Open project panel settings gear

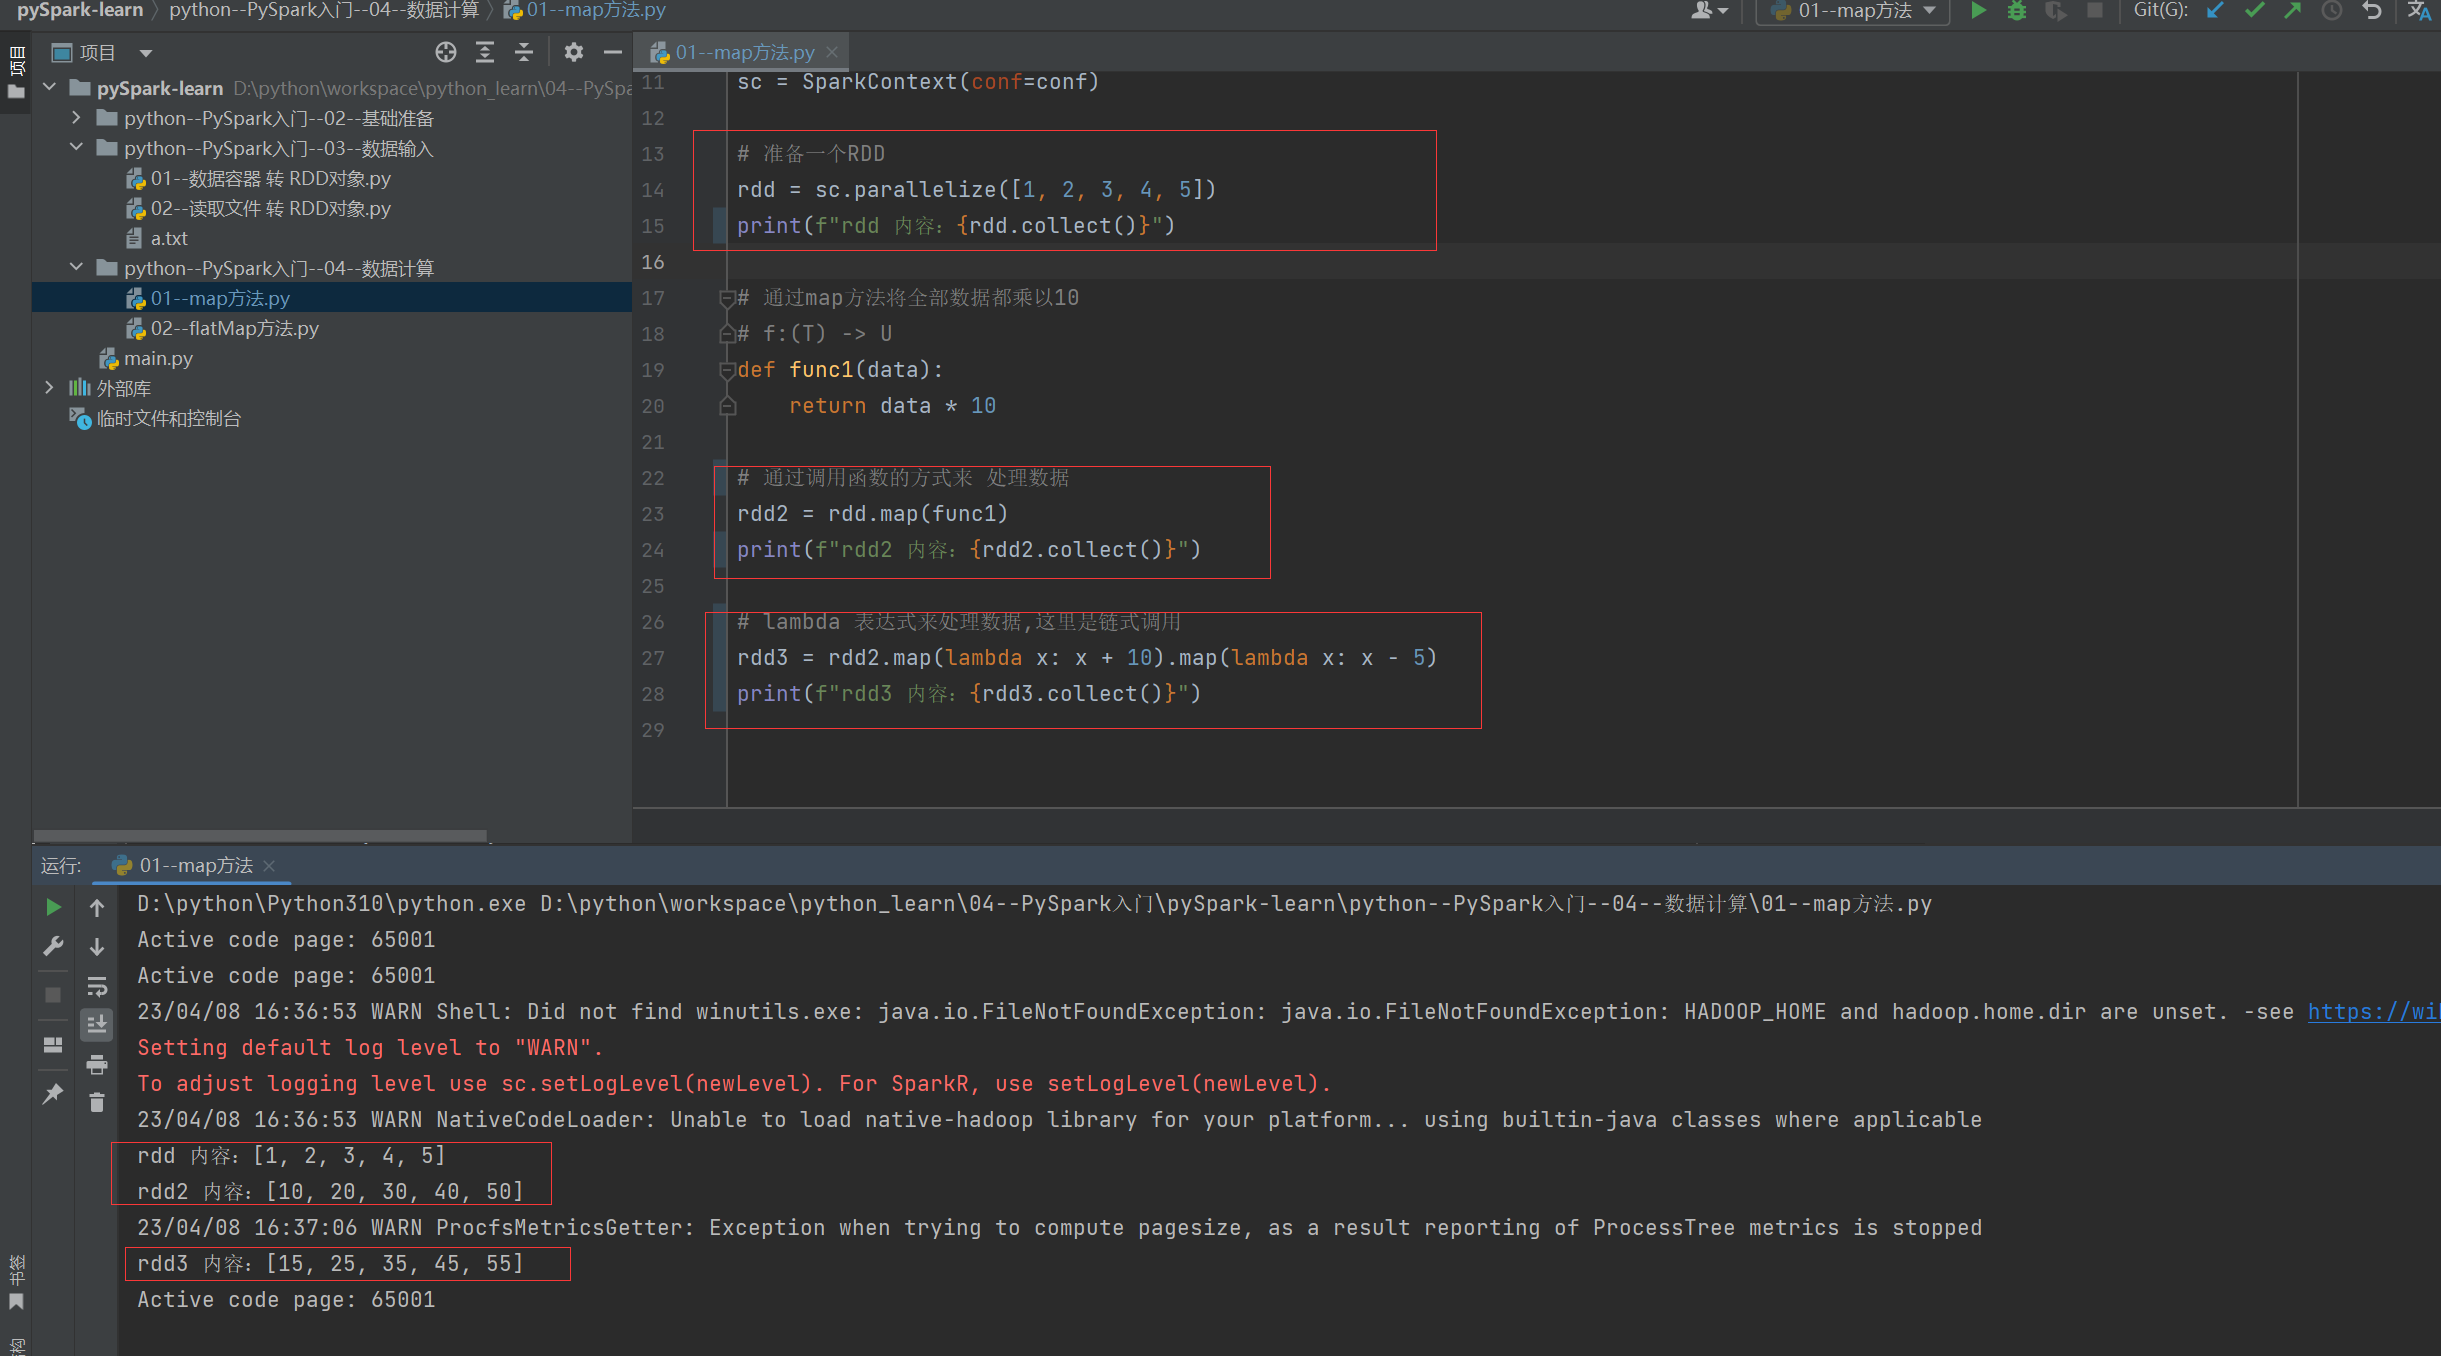(x=574, y=52)
